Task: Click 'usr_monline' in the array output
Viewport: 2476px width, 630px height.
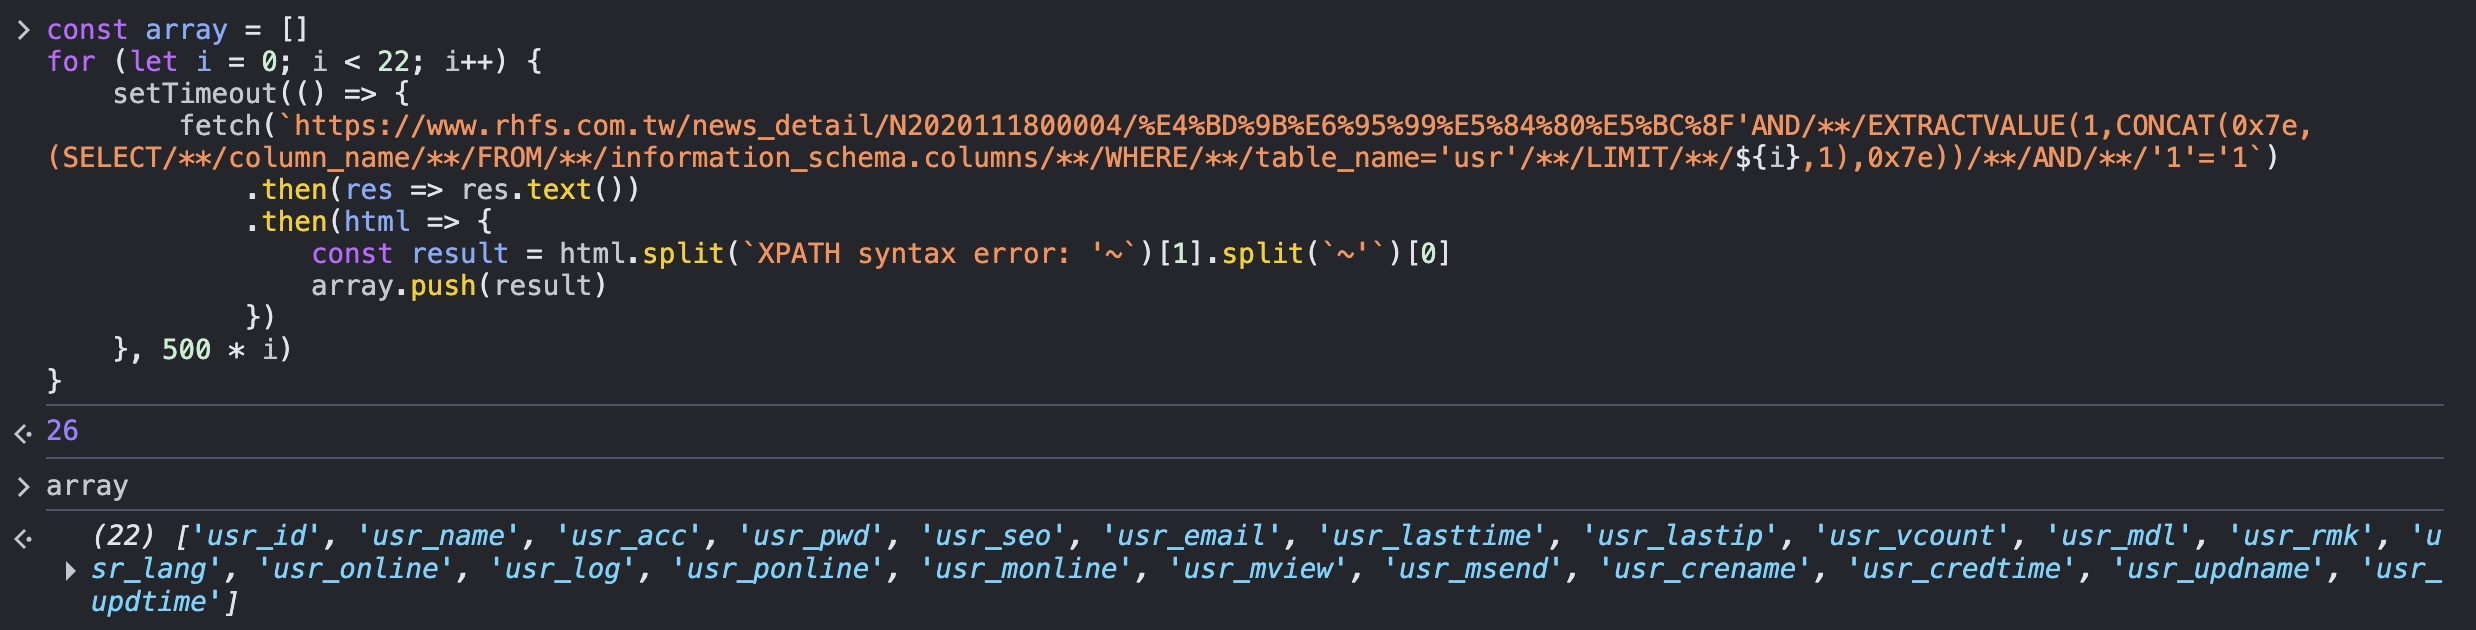Action: [1026, 569]
